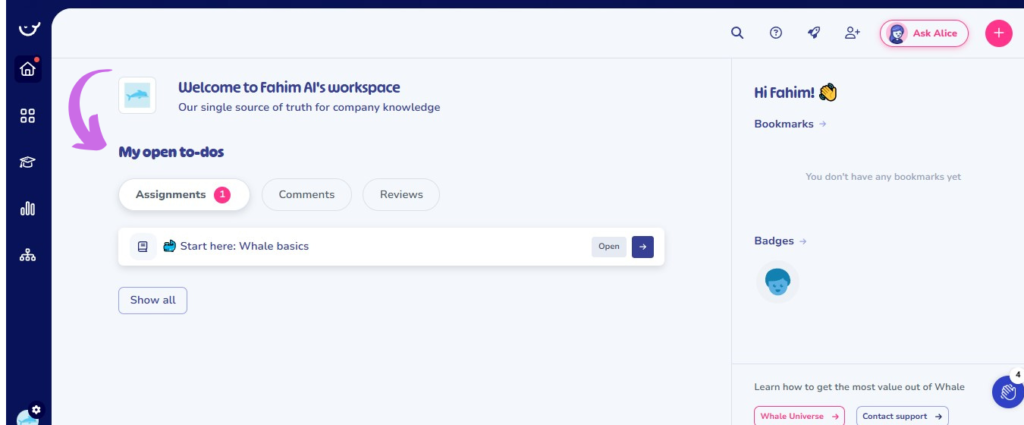The width and height of the screenshot is (1024, 425).
Task: Click 'Start here: Whale basics' text
Action: [x=244, y=246]
